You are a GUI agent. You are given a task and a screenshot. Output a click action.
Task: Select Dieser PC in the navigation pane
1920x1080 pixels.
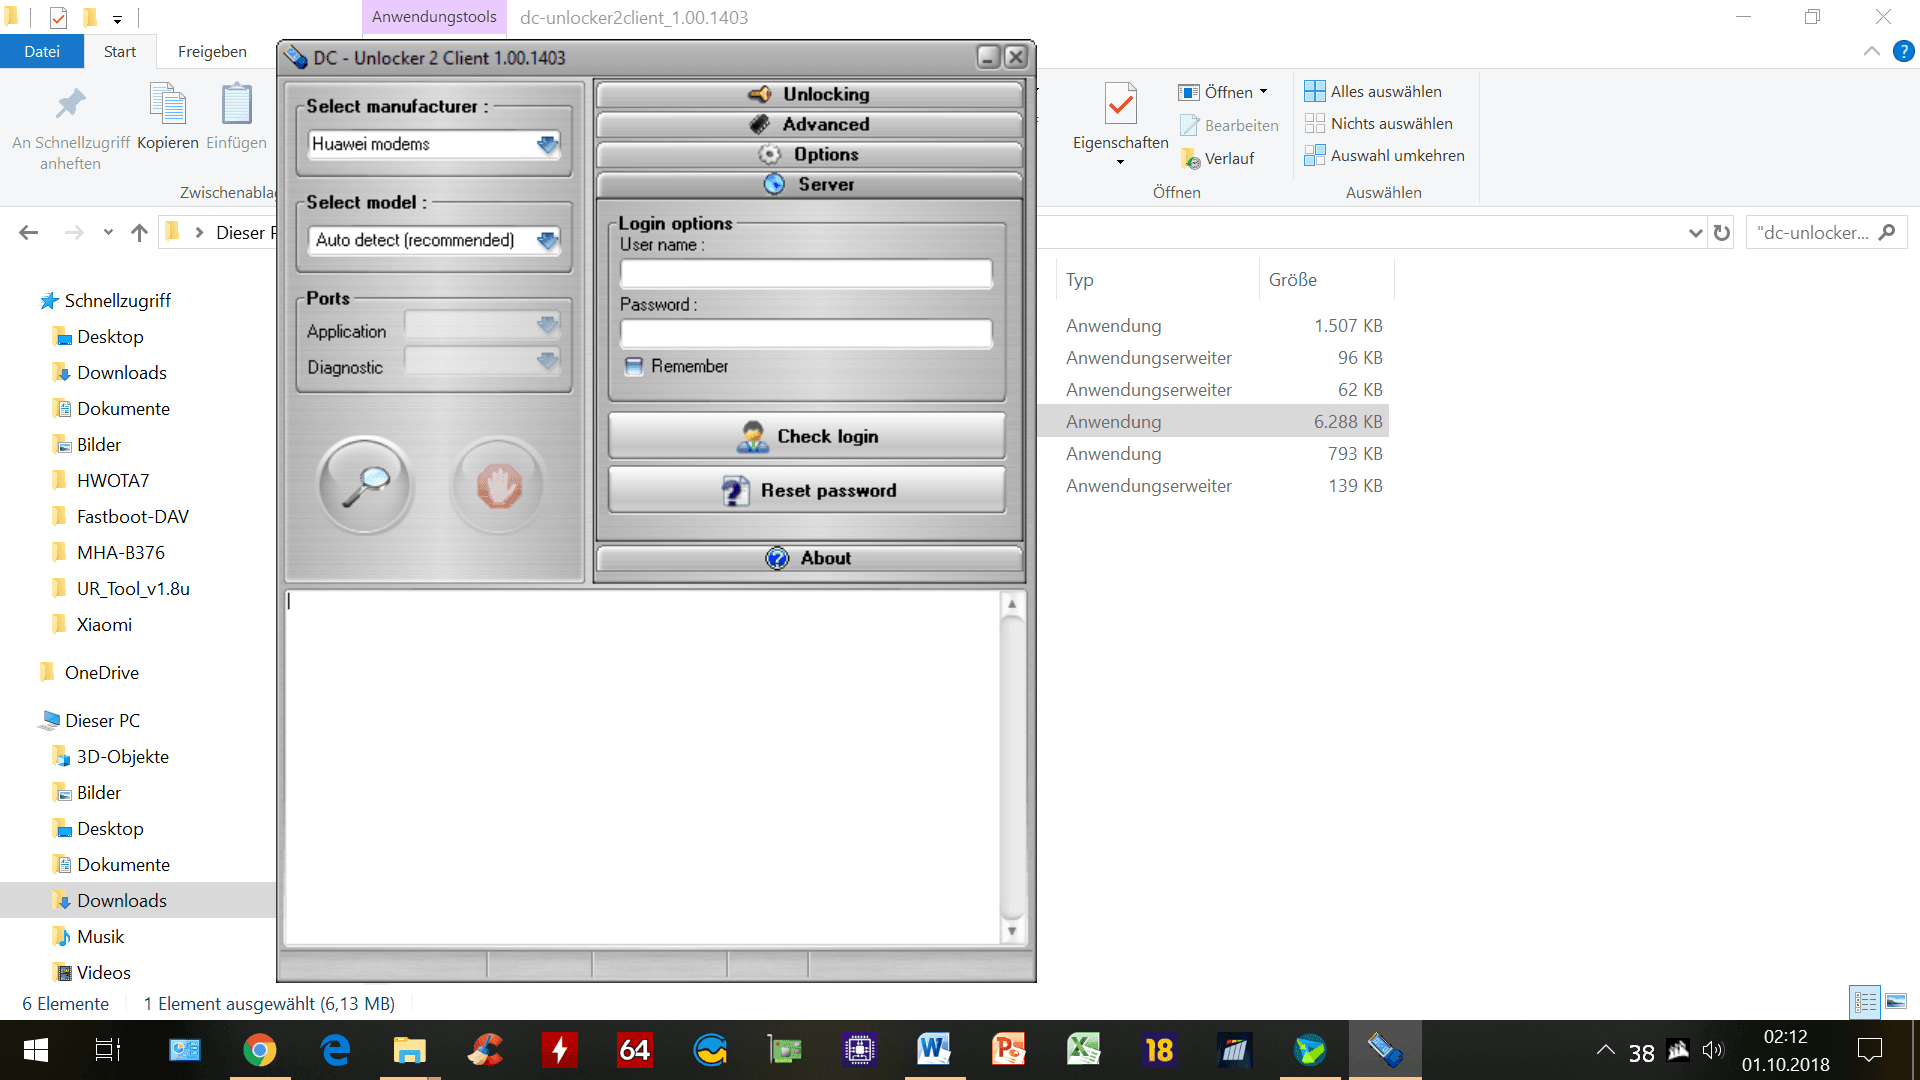coord(101,721)
